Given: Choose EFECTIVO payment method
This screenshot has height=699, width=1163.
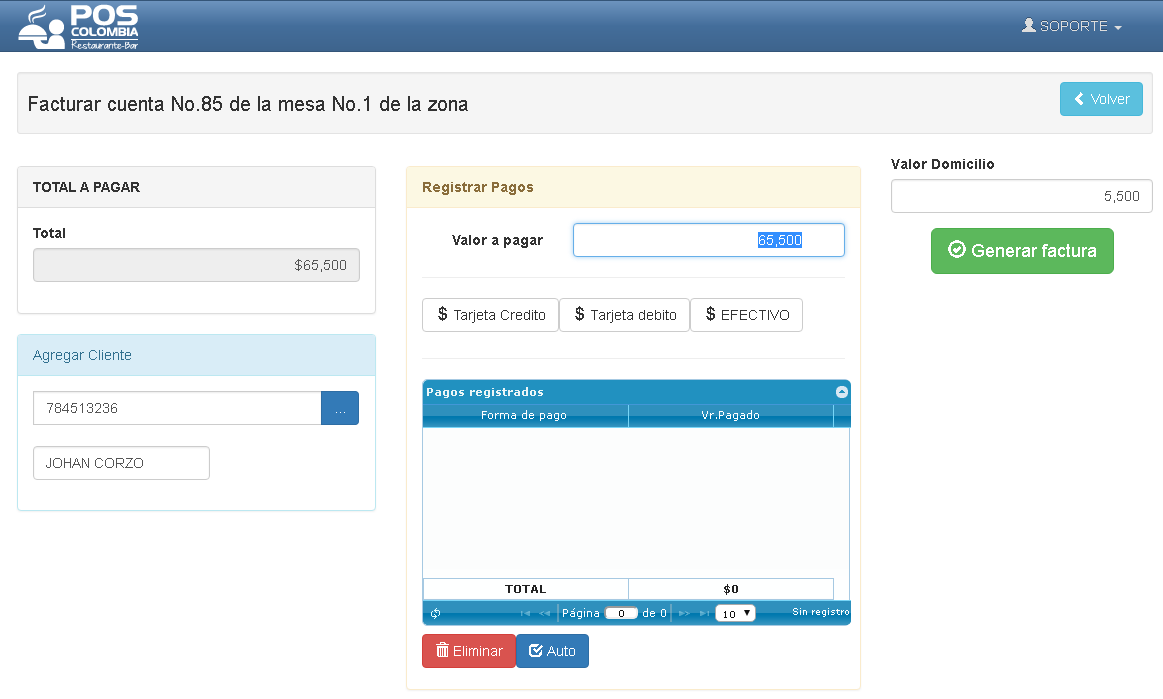Looking at the screenshot, I should (746, 315).
